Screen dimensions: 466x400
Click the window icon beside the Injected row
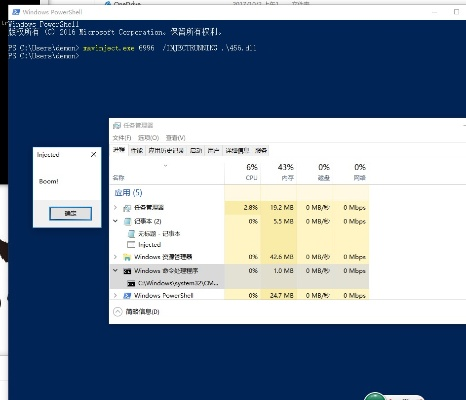point(131,245)
